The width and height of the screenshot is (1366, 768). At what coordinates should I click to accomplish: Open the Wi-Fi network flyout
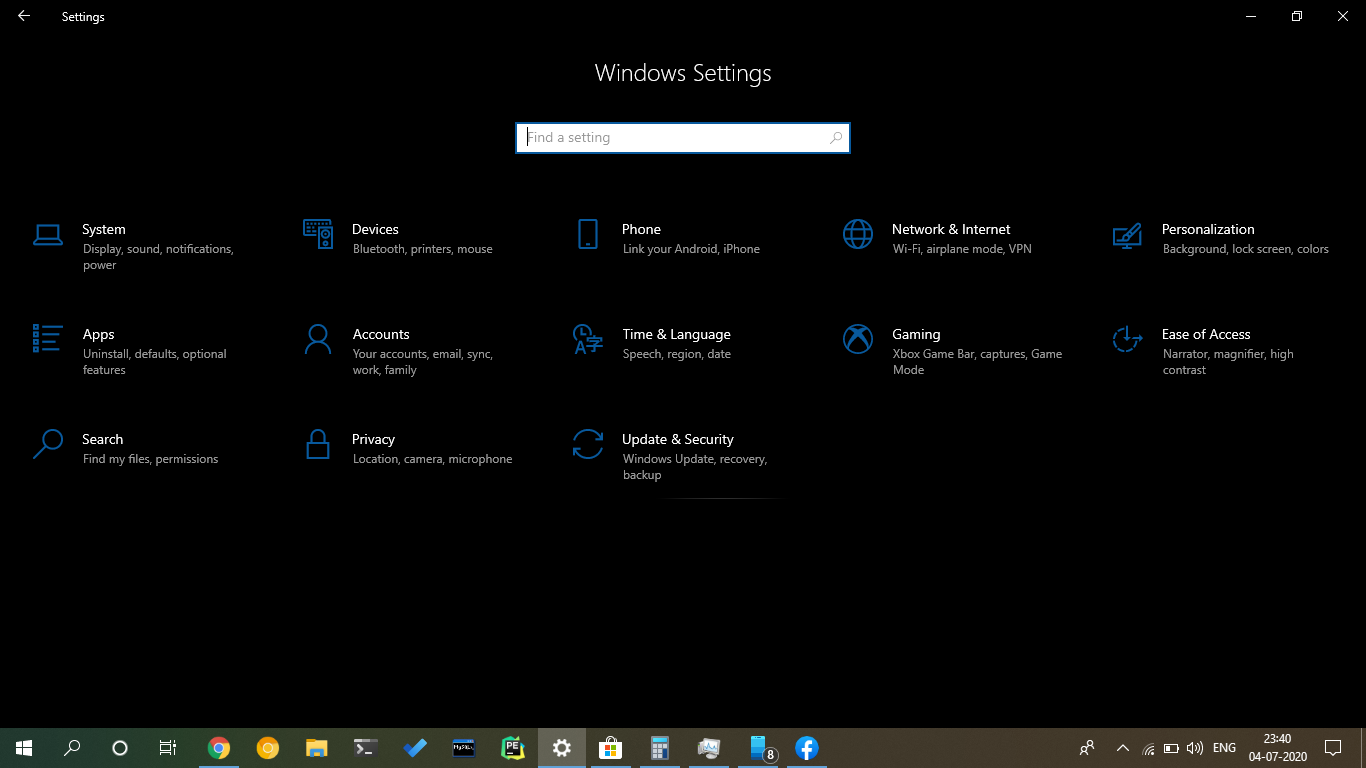click(x=1148, y=748)
